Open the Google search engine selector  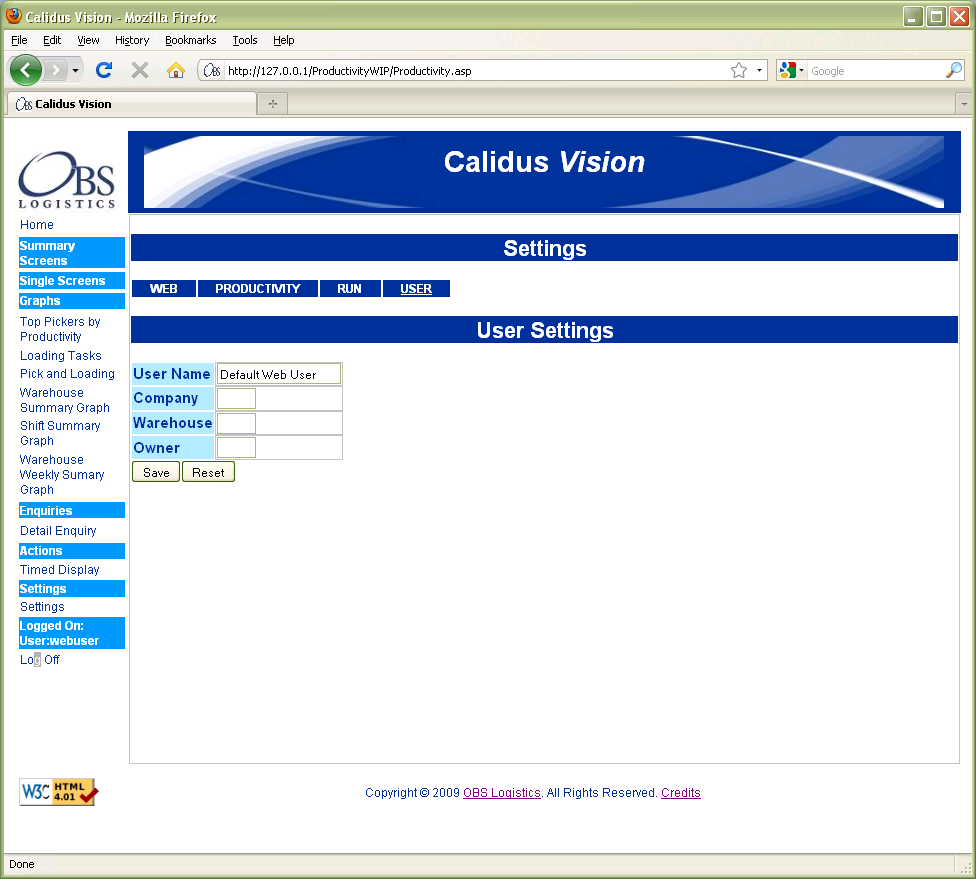[x=792, y=70]
